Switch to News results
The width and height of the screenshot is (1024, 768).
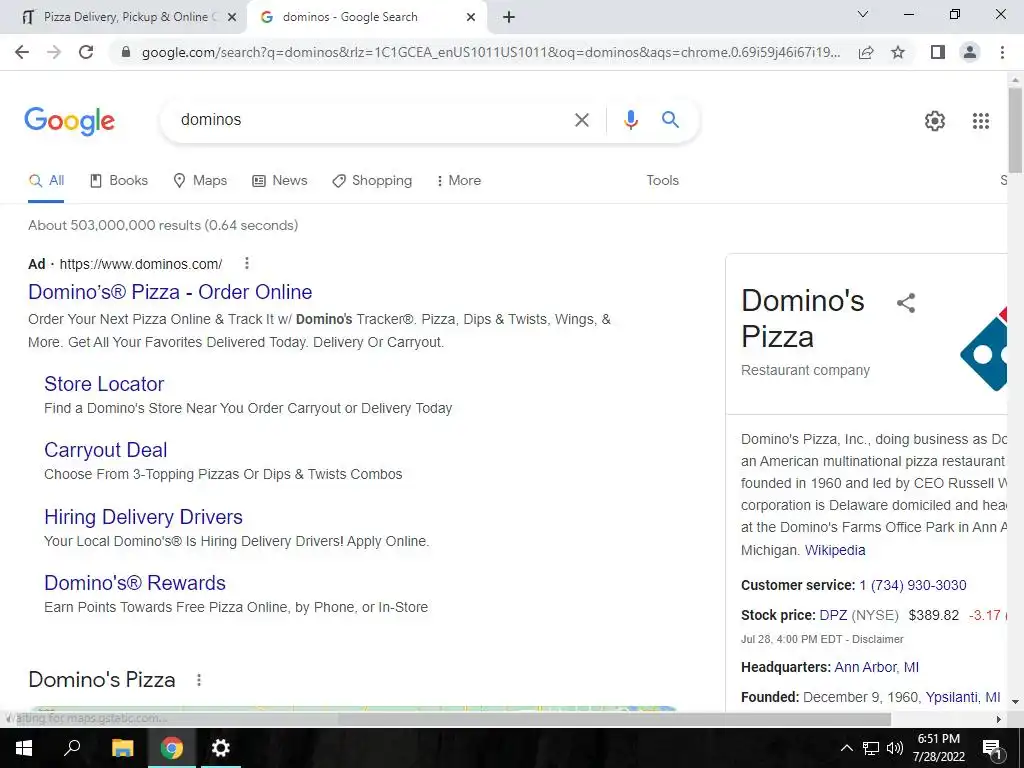tap(280, 180)
